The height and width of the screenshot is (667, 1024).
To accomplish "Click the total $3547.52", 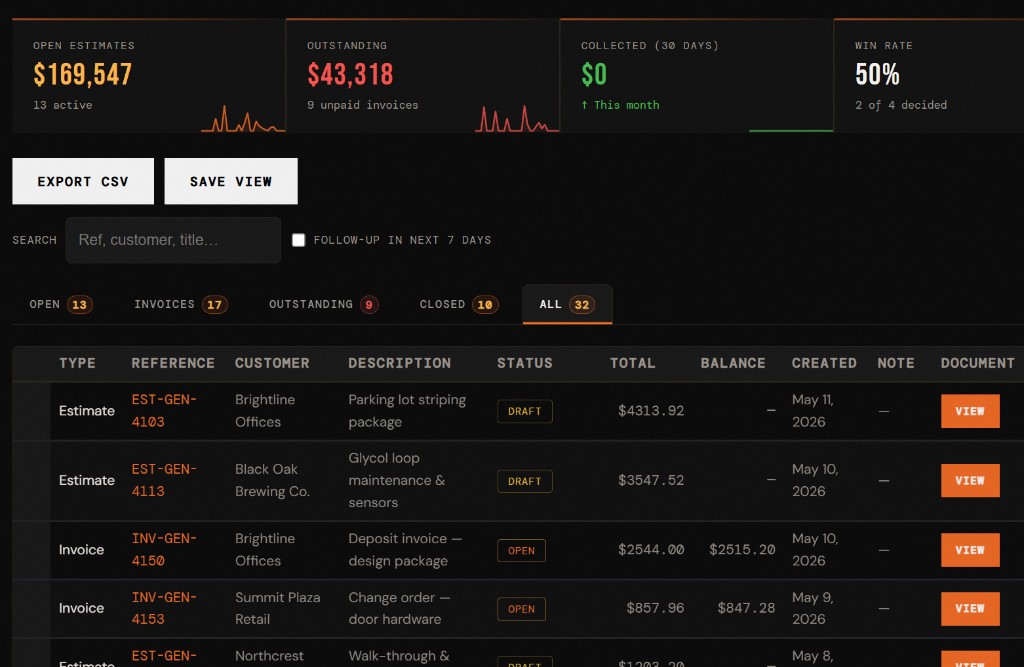I will point(651,480).
